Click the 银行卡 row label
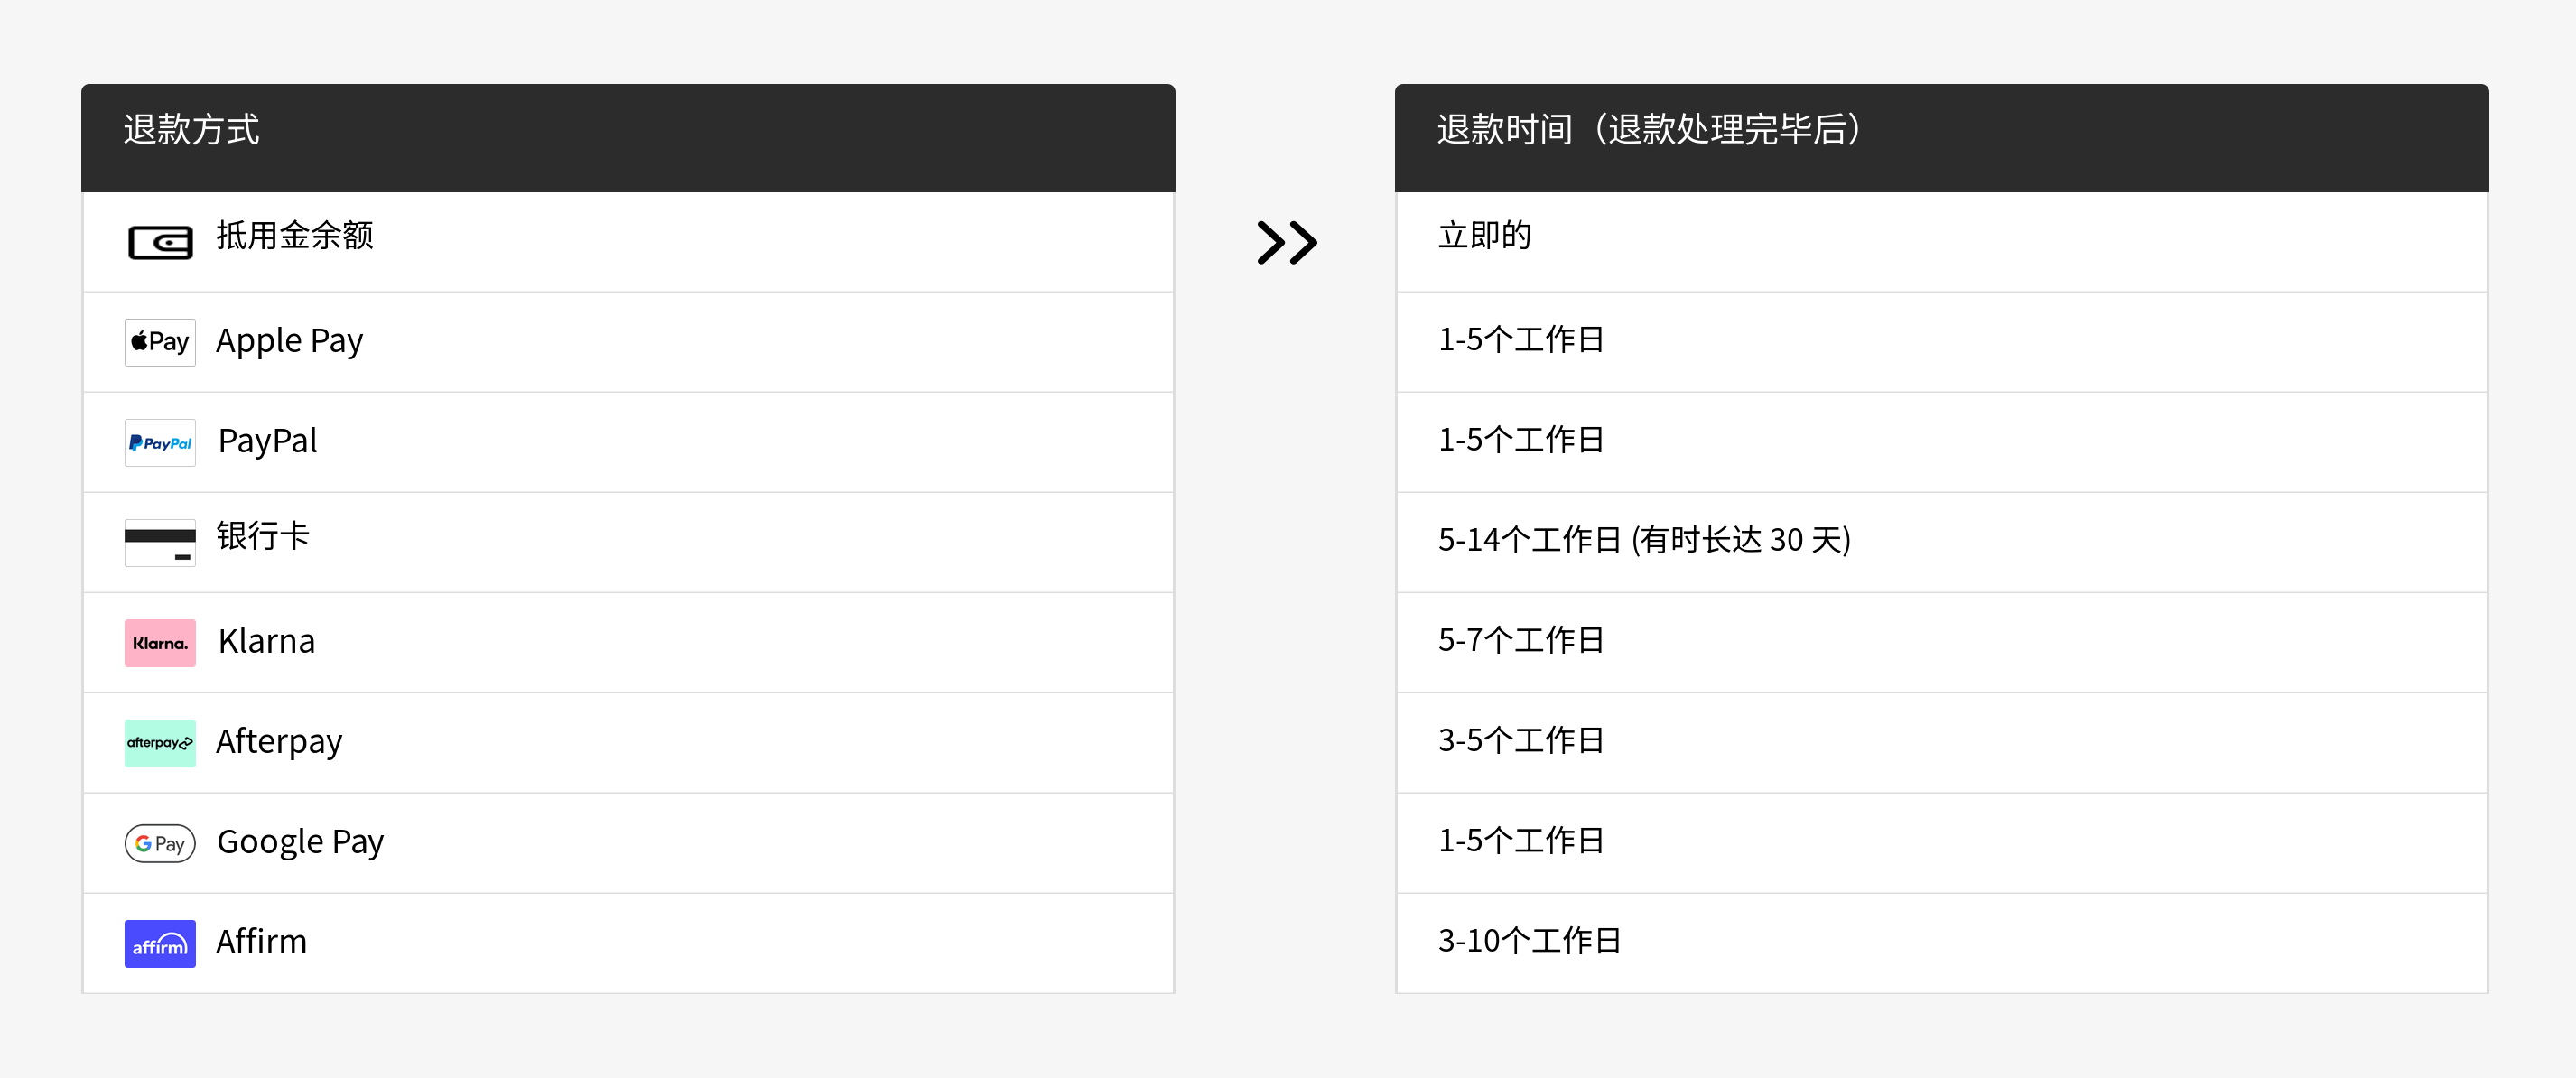Image resolution: width=2576 pixels, height=1078 pixels. [263, 536]
